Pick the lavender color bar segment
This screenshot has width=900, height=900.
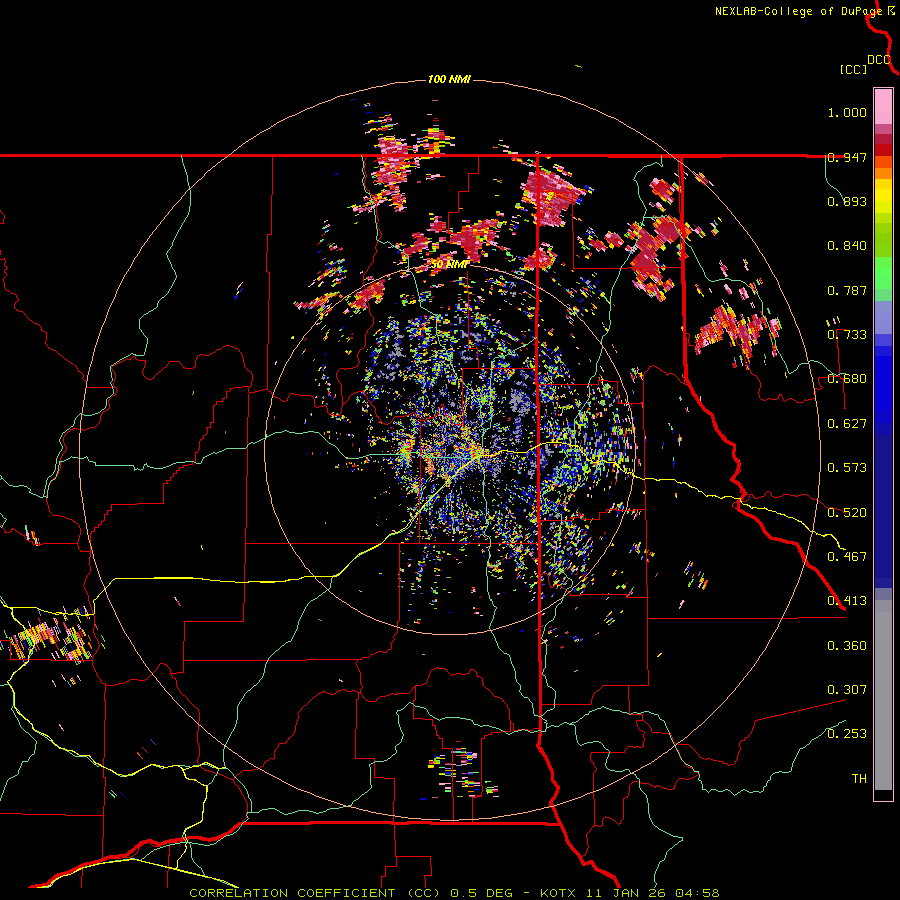point(883,317)
